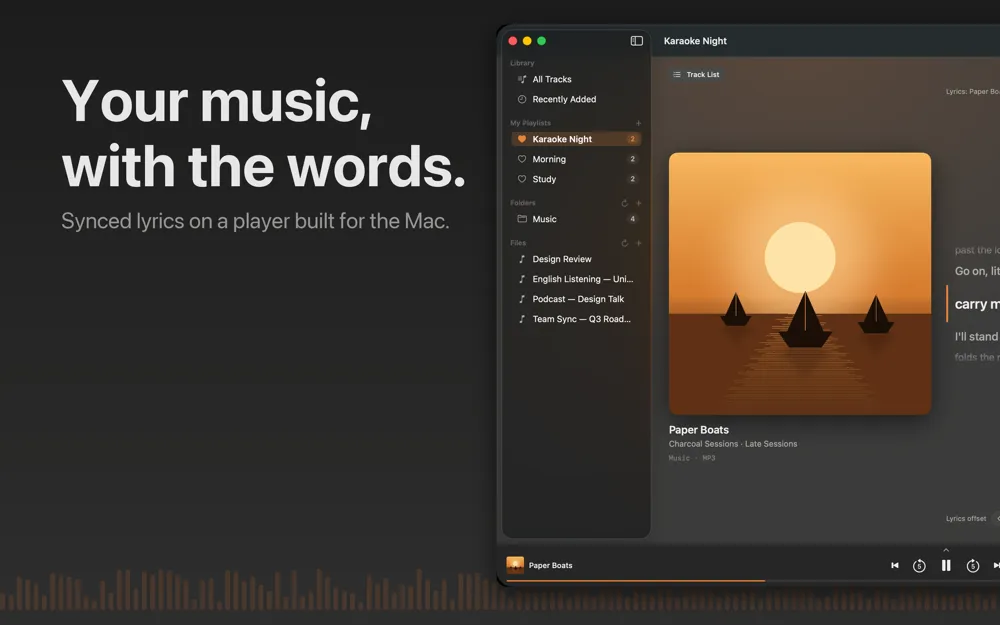This screenshot has height=625, width=1000.
Task: Click the Paper Boats song title
Action: 698,430
